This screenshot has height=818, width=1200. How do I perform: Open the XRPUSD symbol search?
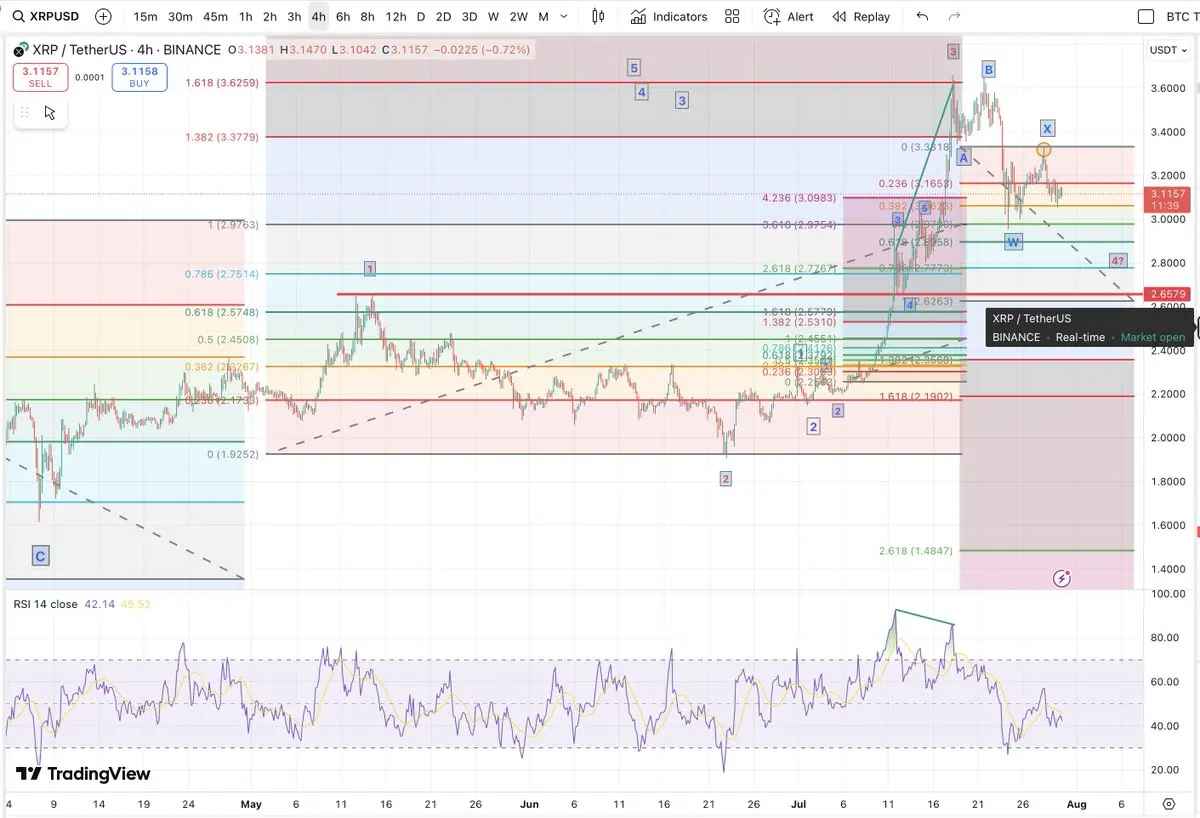tap(46, 17)
